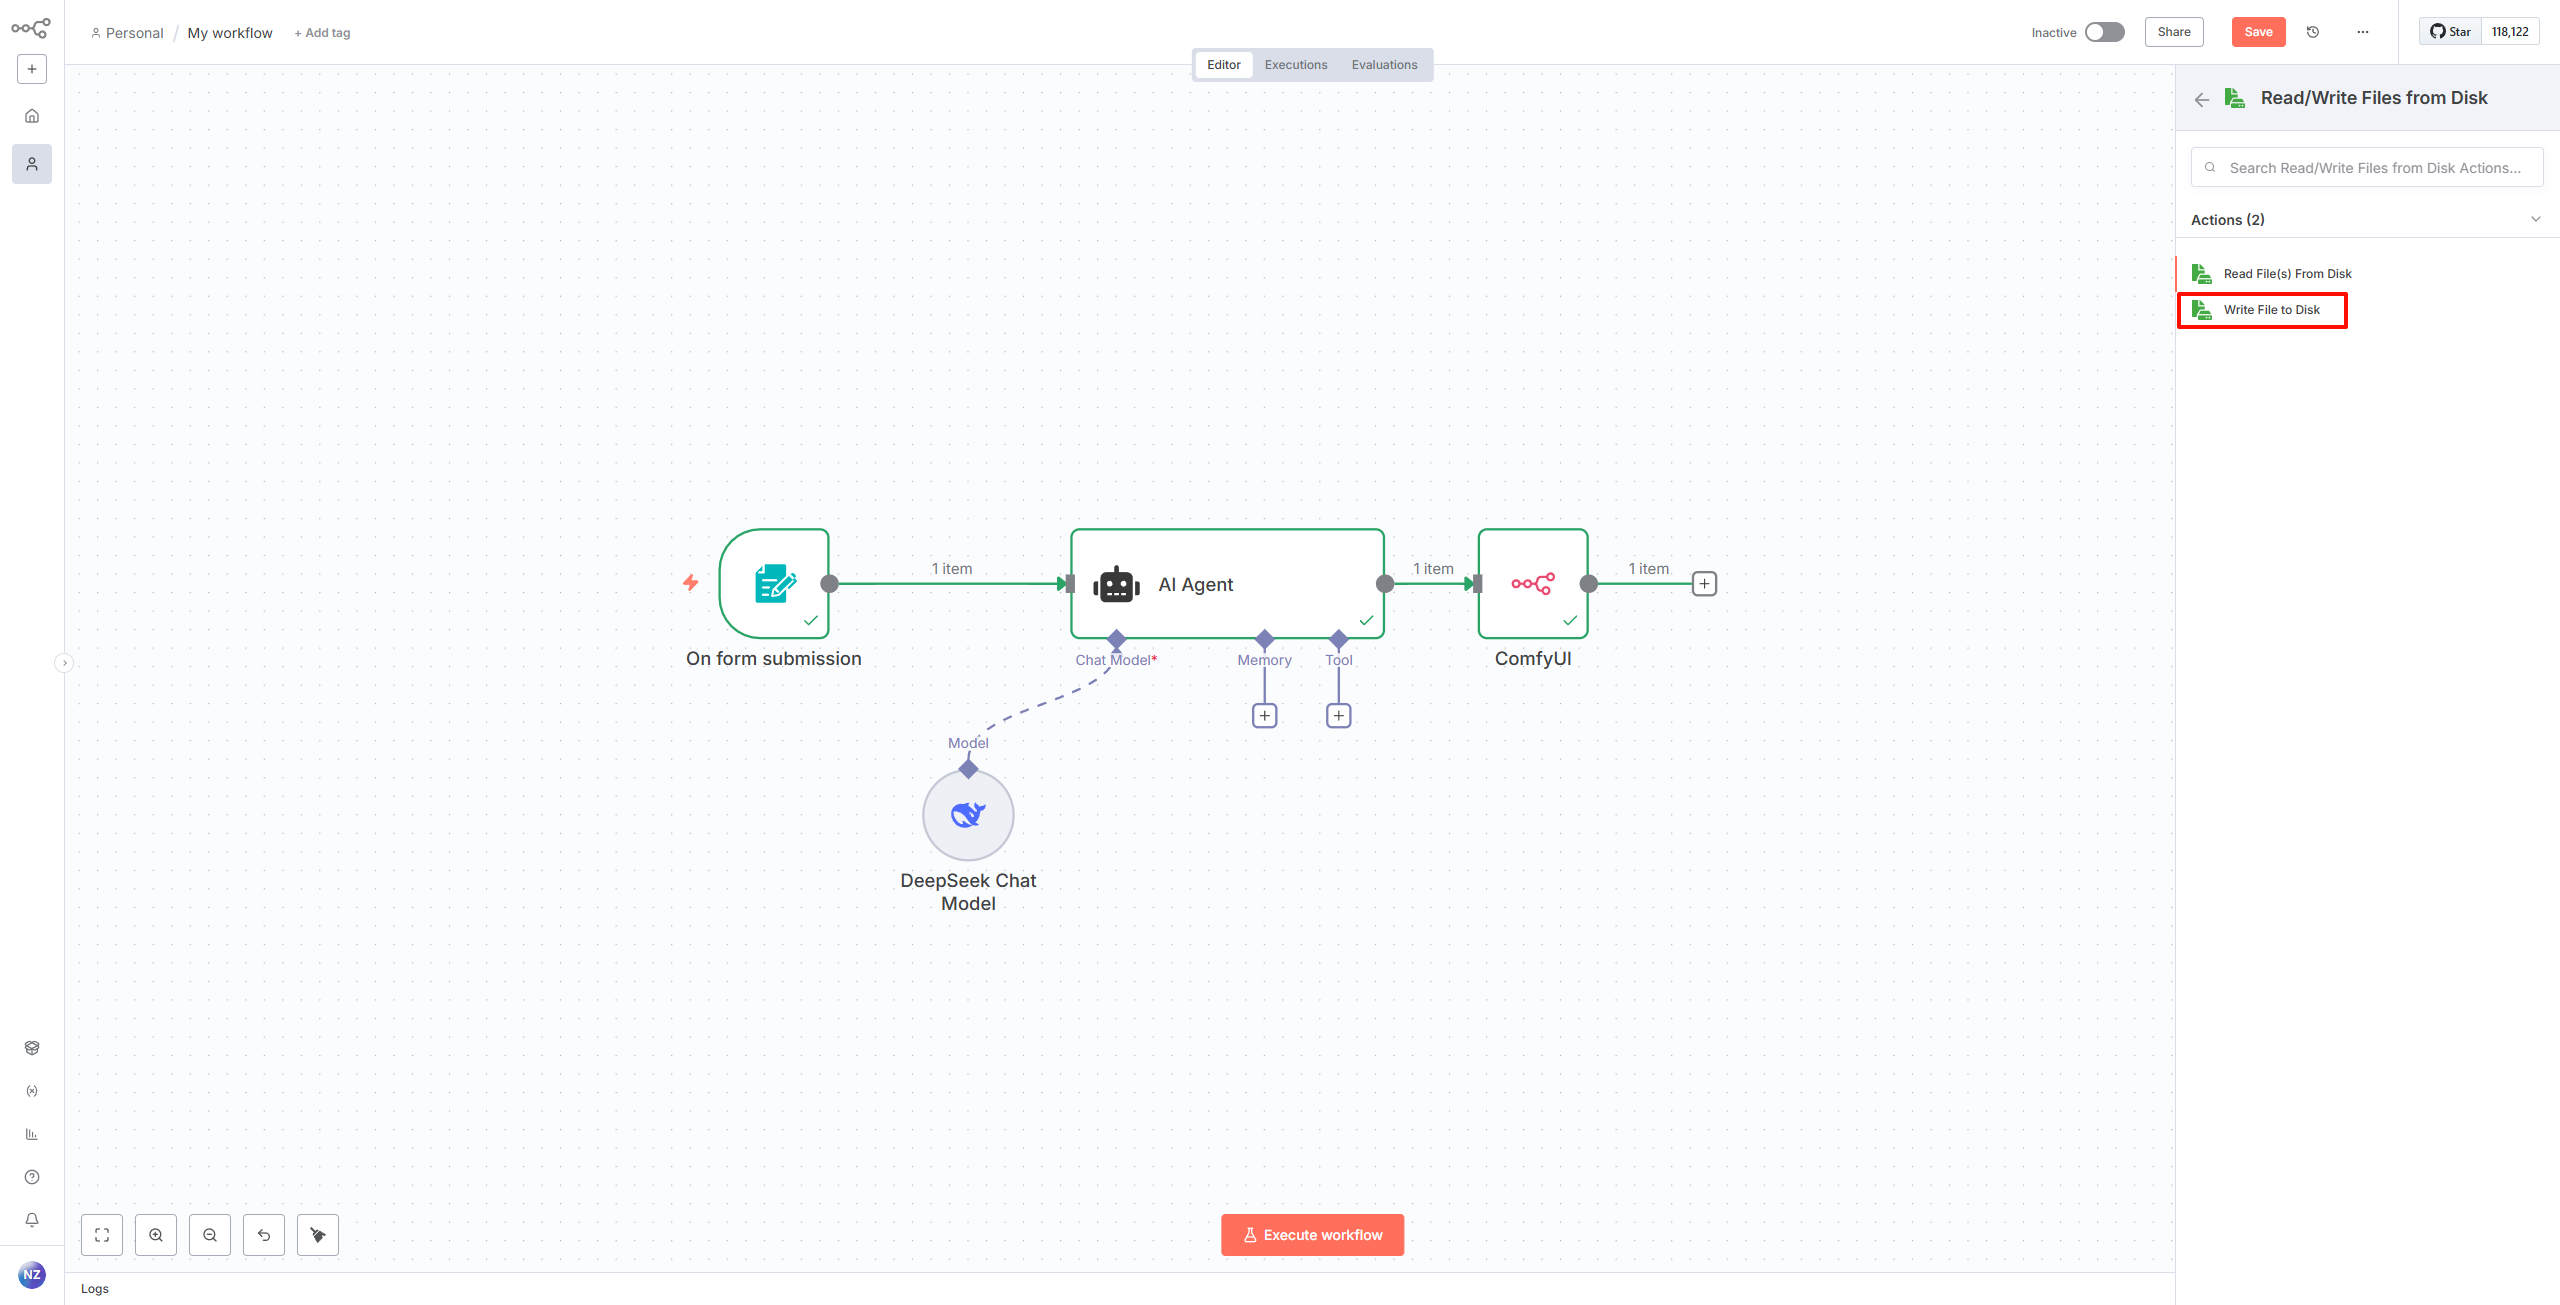The height and width of the screenshot is (1305, 2560).
Task: Open the Help question mark icon
Action: [x=32, y=1177]
